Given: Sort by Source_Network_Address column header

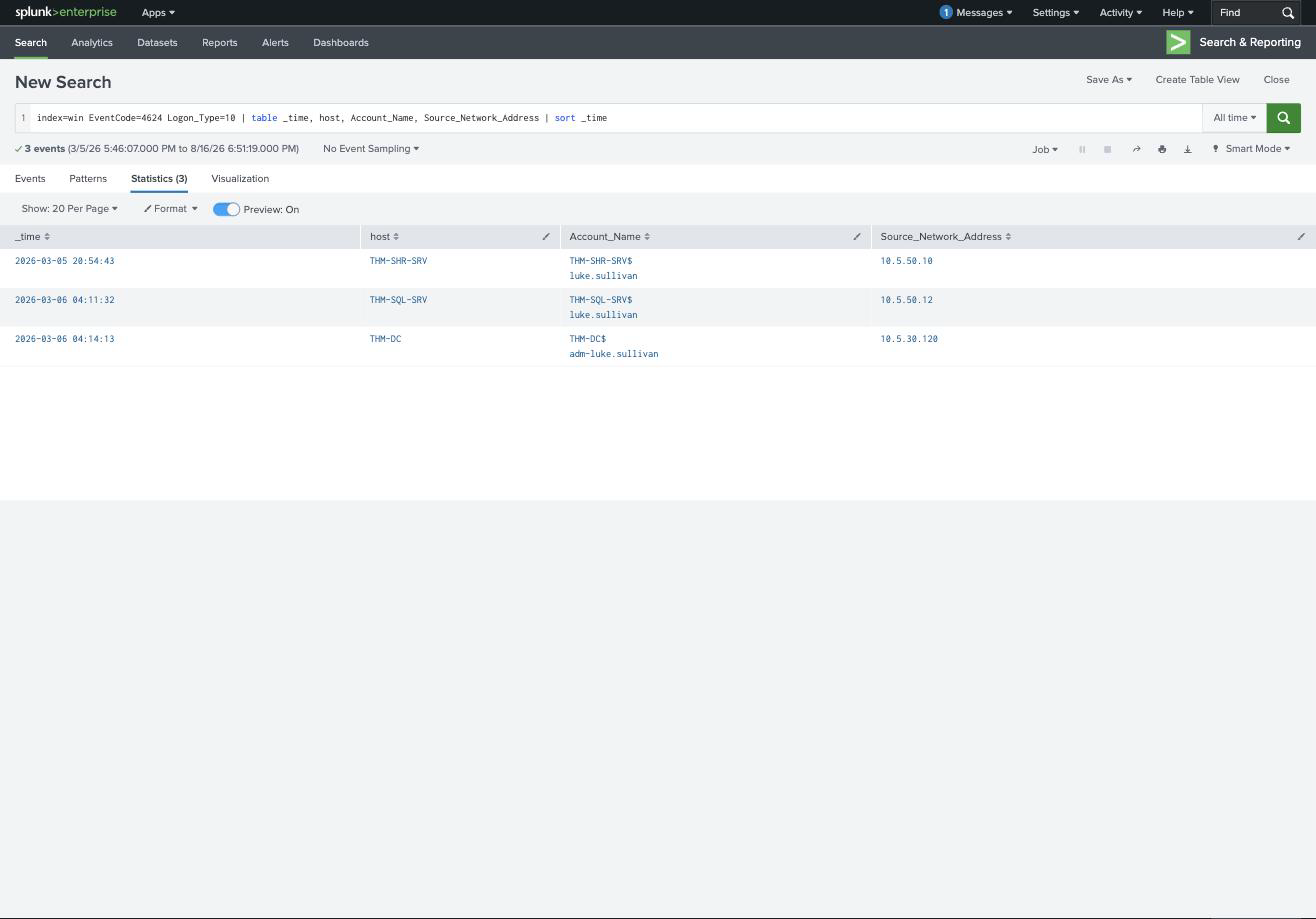Looking at the screenshot, I should (946, 237).
